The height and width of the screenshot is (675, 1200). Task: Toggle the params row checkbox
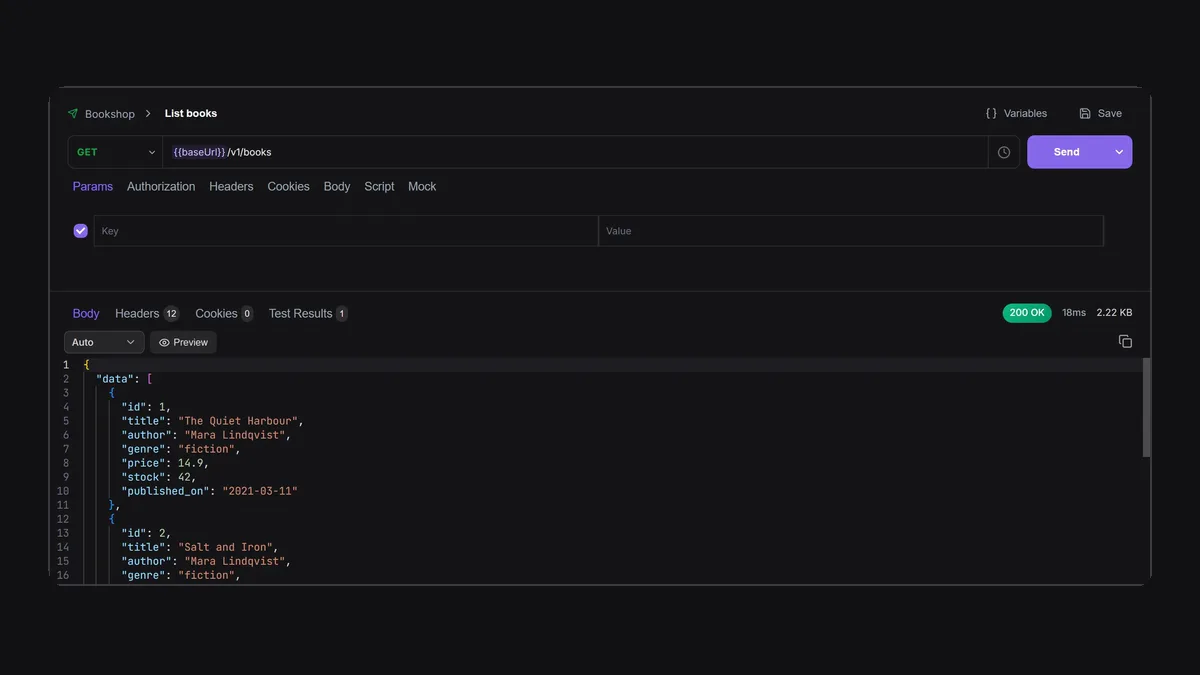click(x=81, y=231)
